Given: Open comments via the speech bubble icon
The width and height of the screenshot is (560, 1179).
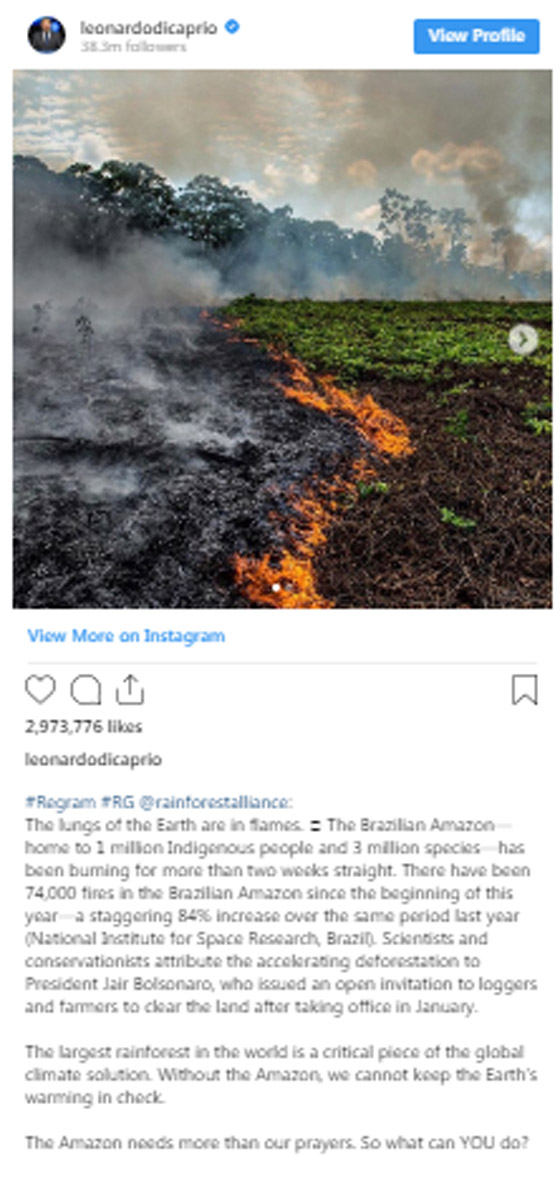Looking at the screenshot, I should tap(86, 689).
